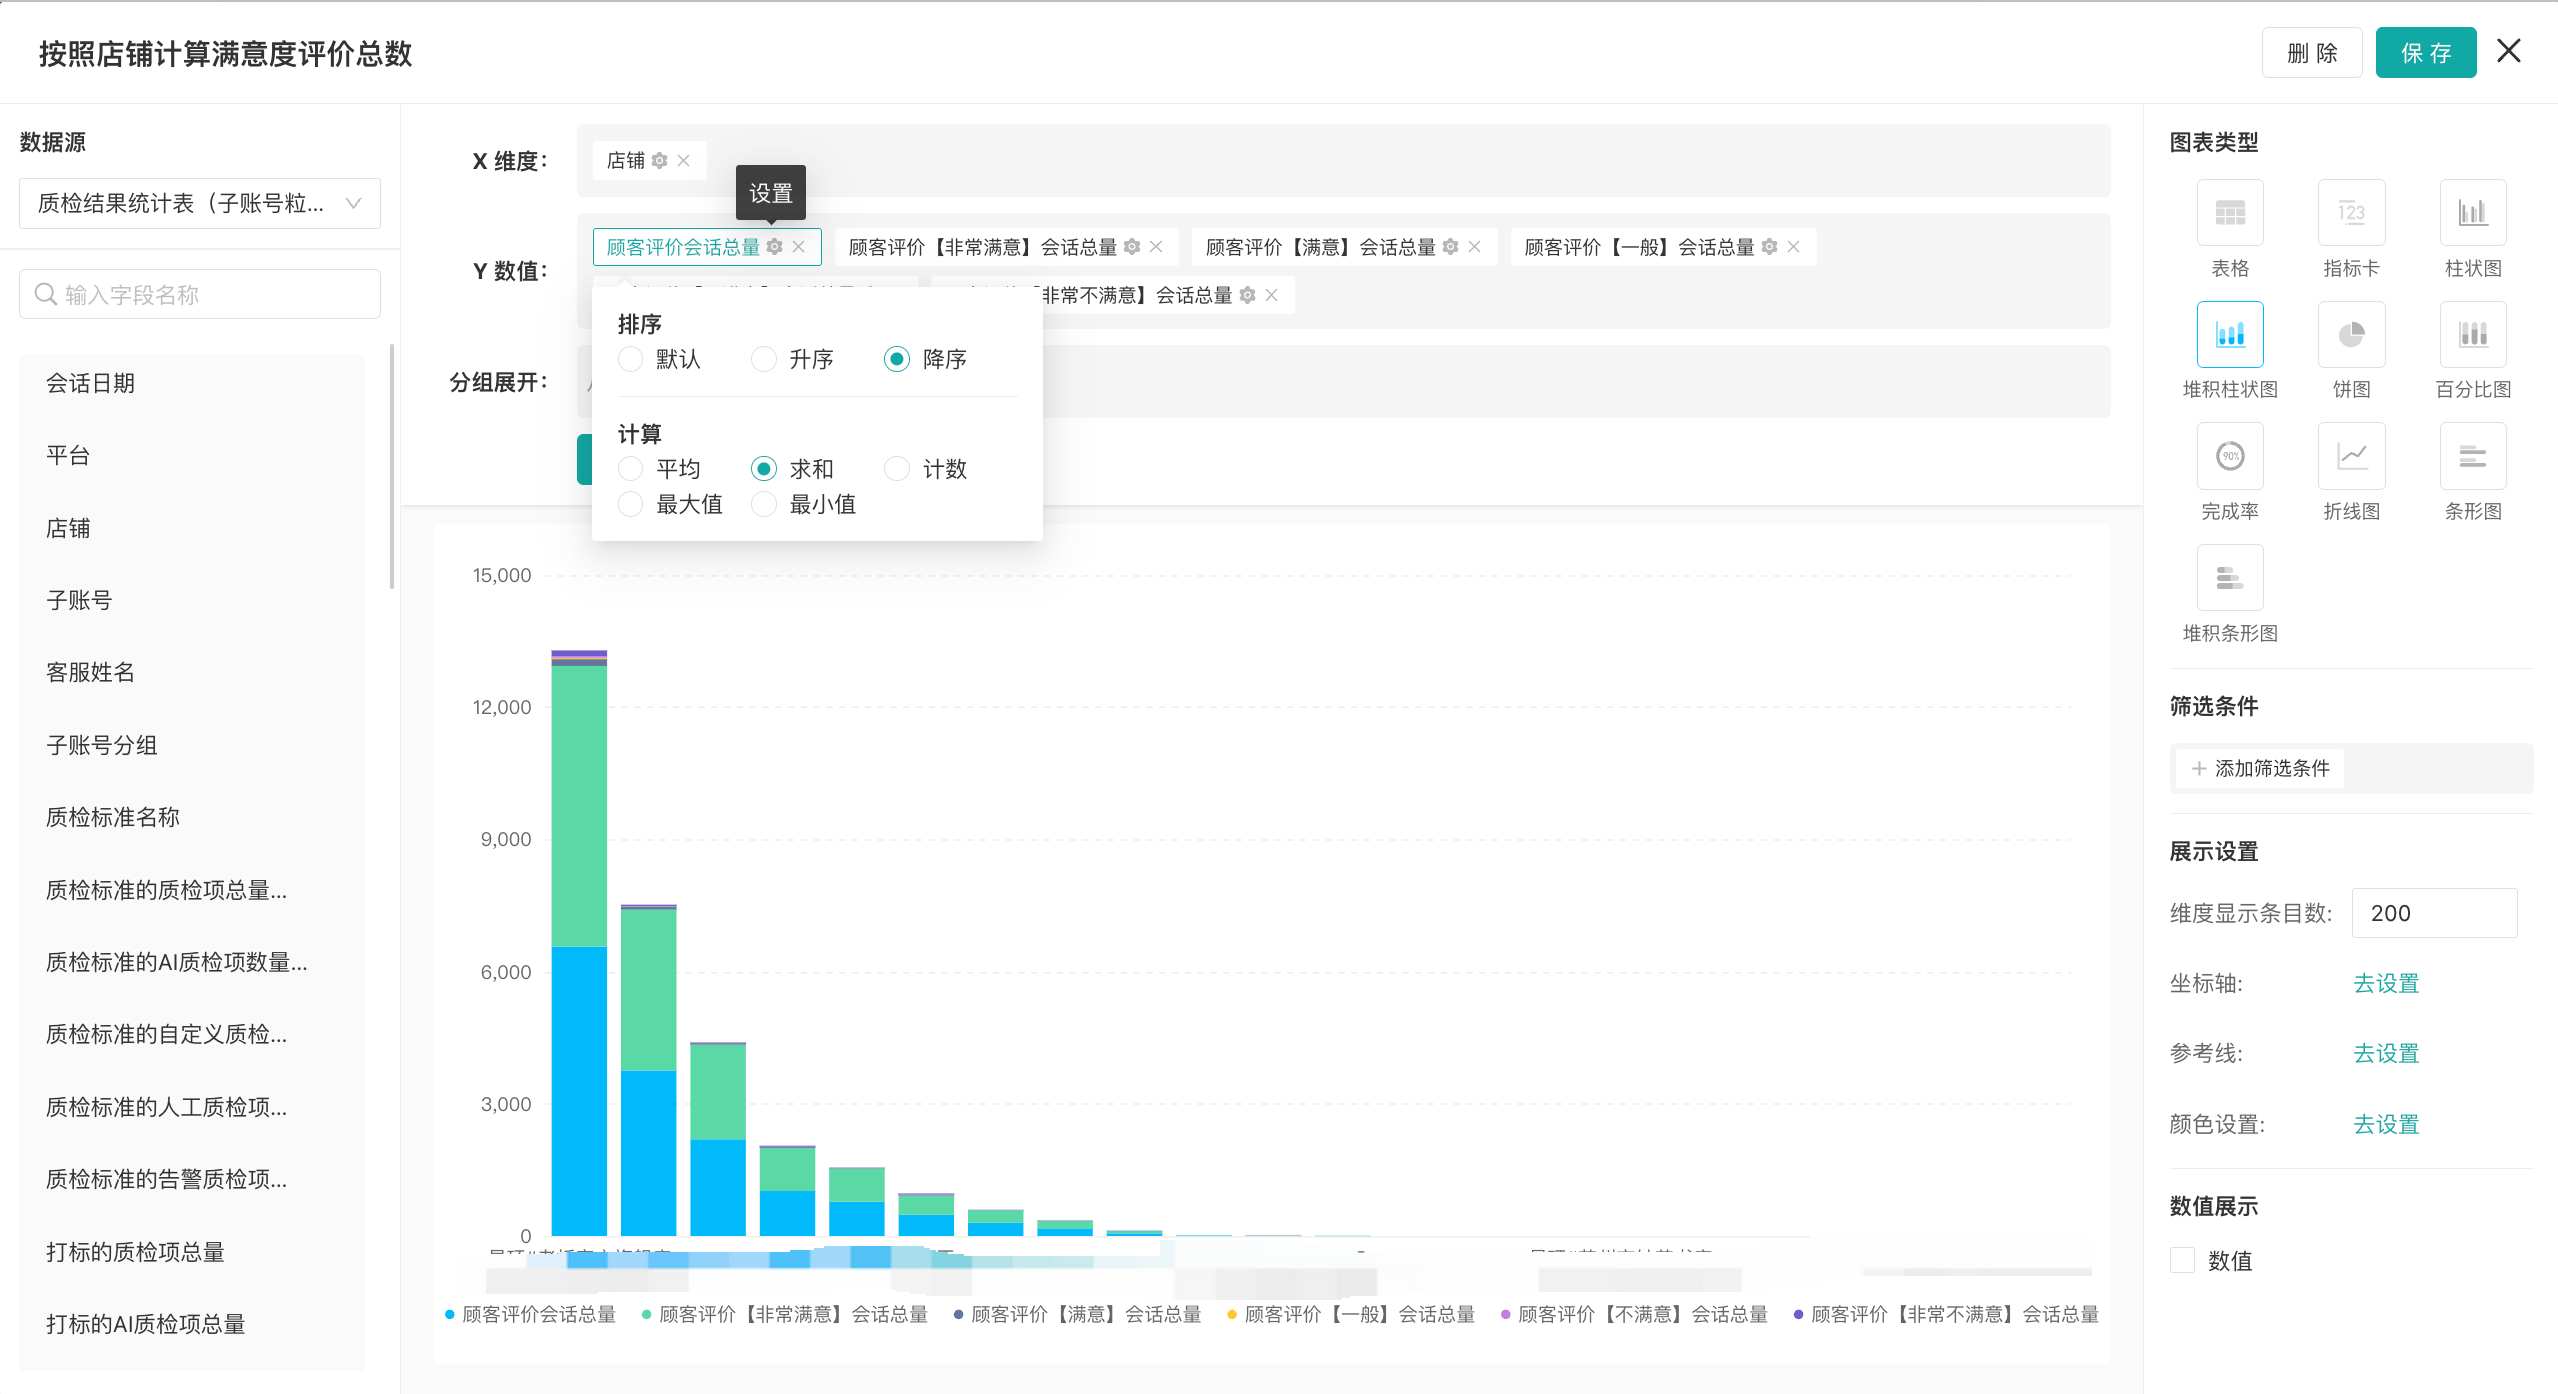Screen dimensions: 2558x1394
Task: Select the 条形图 chart type icon
Action: [2473, 456]
